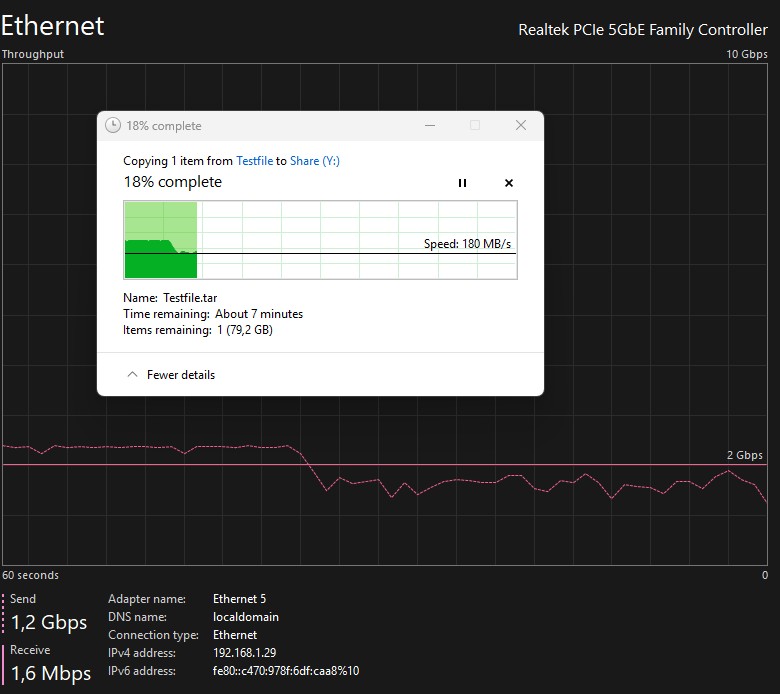The height and width of the screenshot is (694, 780).
Task: Click the IPv4 address 192.168.1.29
Action: click(244, 652)
